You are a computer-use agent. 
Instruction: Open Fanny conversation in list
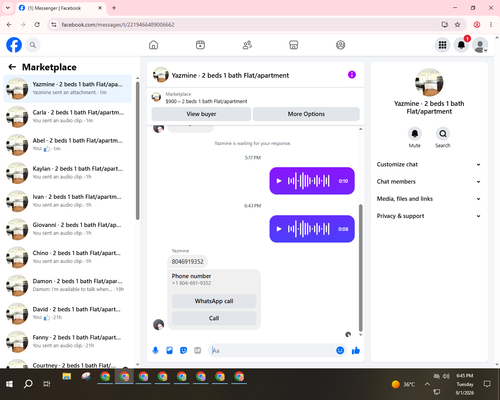pos(67,341)
